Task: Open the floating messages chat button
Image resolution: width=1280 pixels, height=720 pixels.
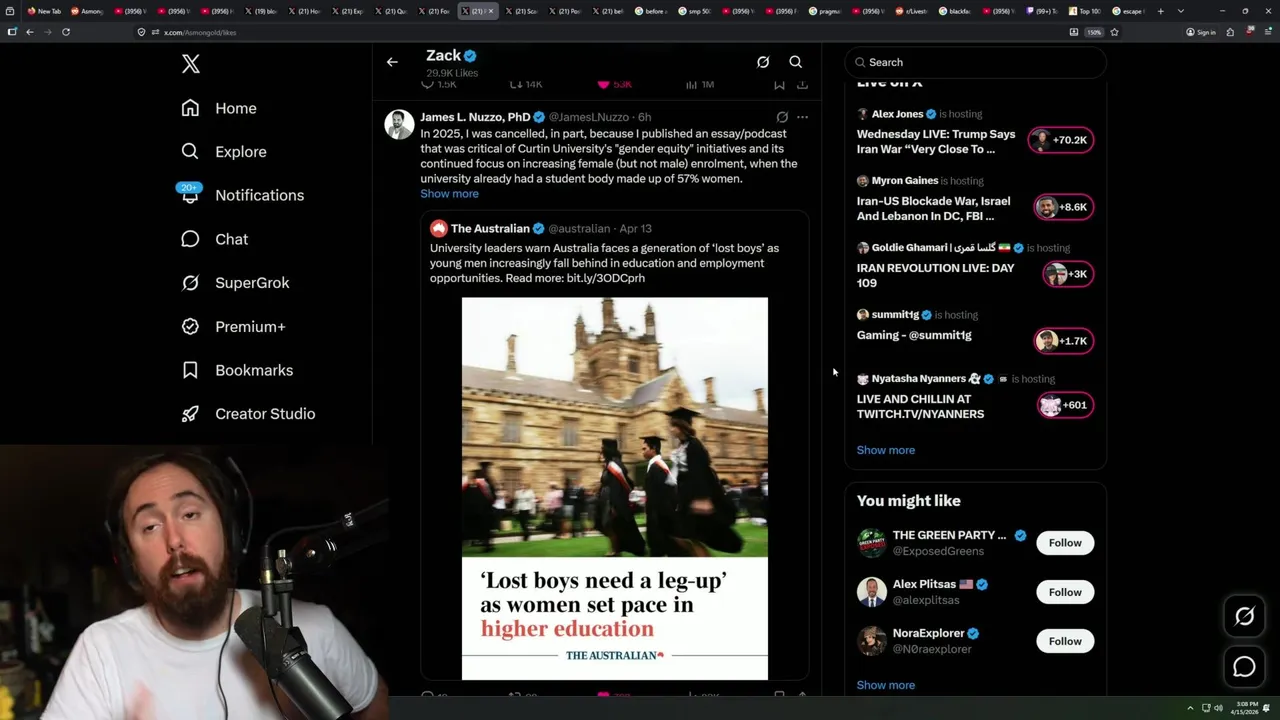Action: pos(1244,666)
